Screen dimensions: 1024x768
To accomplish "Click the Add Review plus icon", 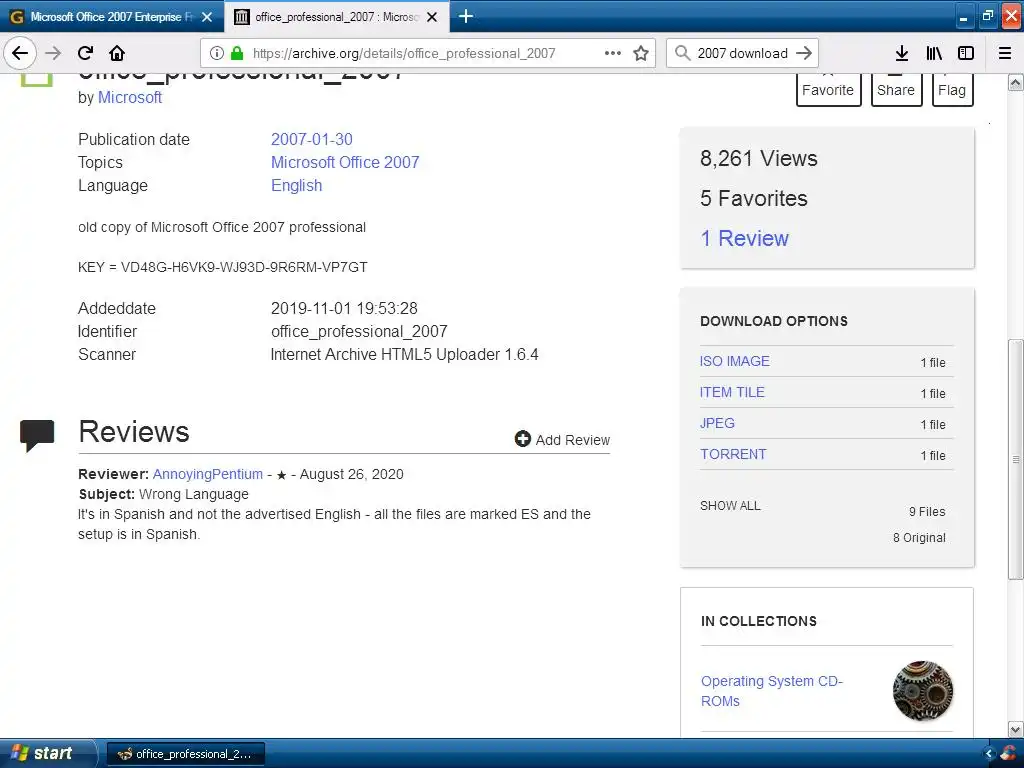I will pos(522,439).
